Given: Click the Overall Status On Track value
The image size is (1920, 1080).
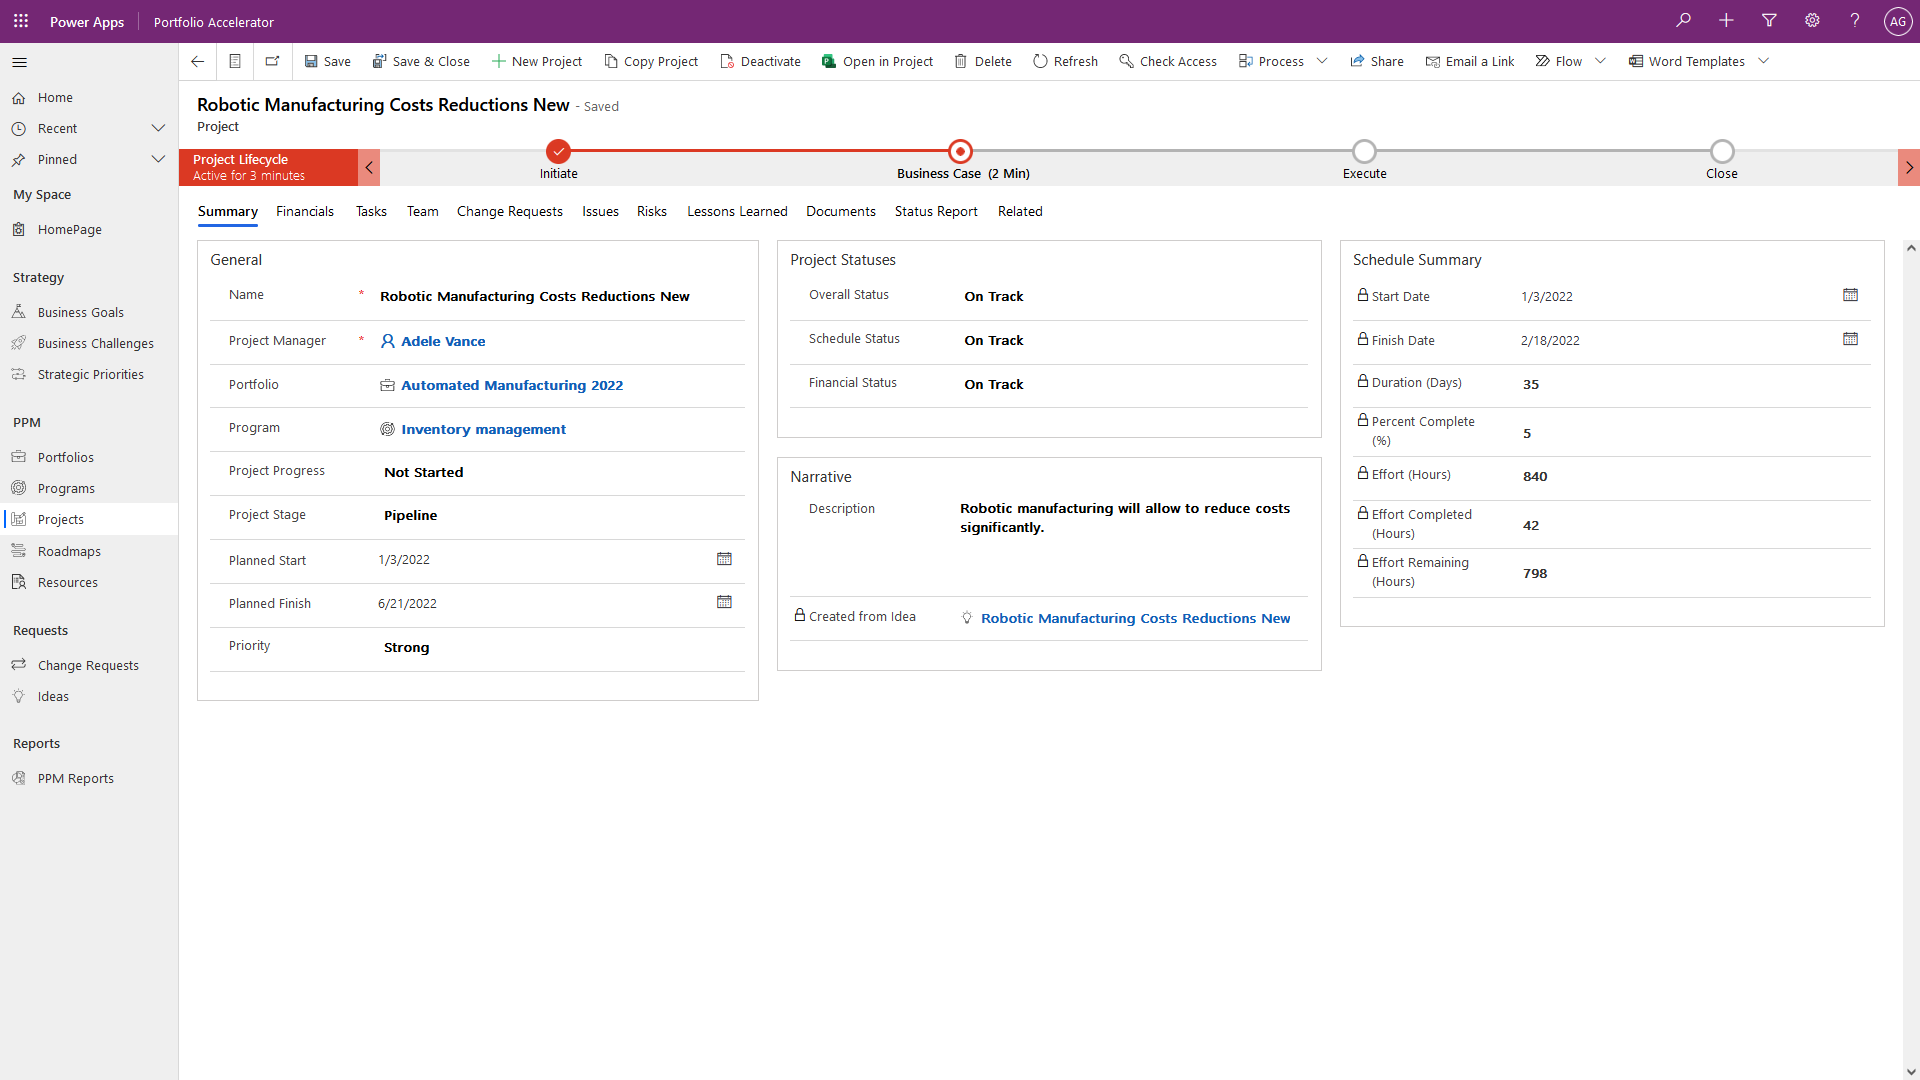Looking at the screenshot, I should click(x=993, y=296).
